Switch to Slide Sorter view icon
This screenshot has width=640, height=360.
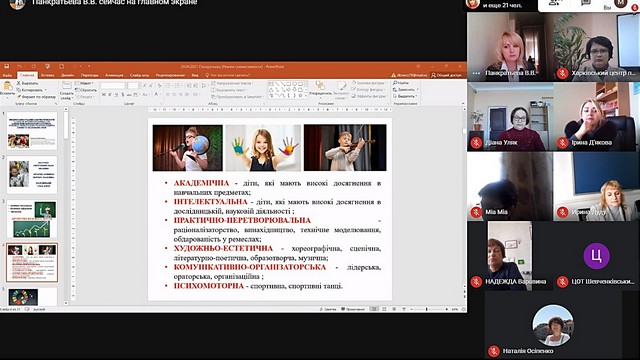point(384,309)
